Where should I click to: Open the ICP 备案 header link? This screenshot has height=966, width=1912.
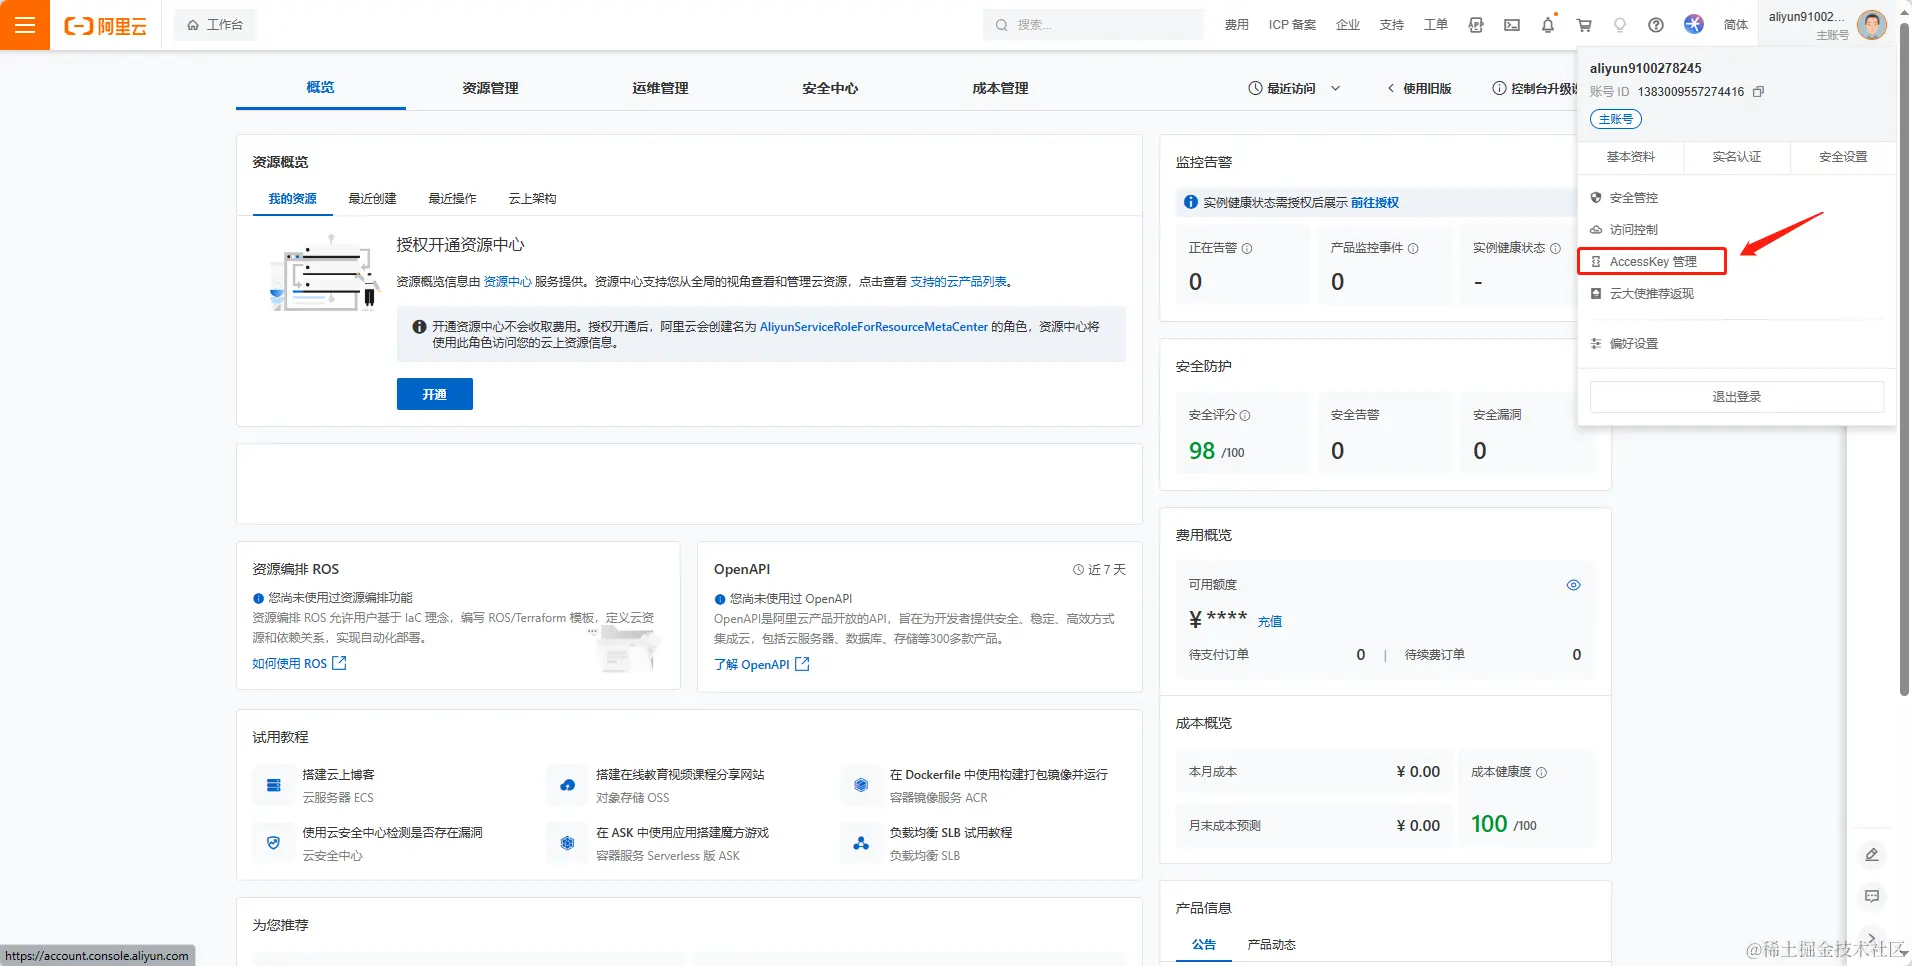pyautogui.click(x=1292, y=25)
